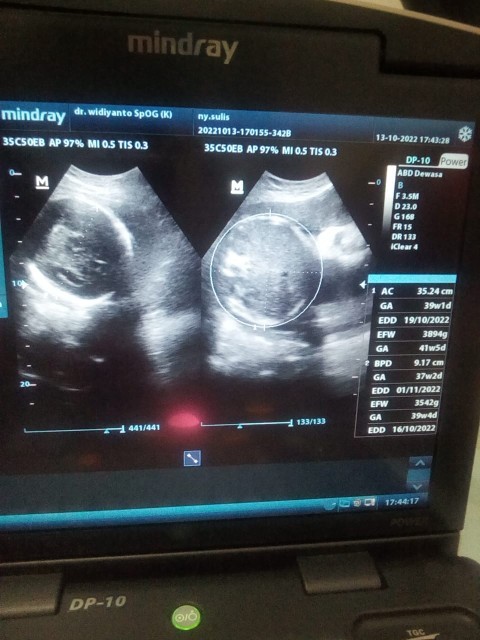
Task: Click the 133/133 cine loop slider
Action: 247,424
